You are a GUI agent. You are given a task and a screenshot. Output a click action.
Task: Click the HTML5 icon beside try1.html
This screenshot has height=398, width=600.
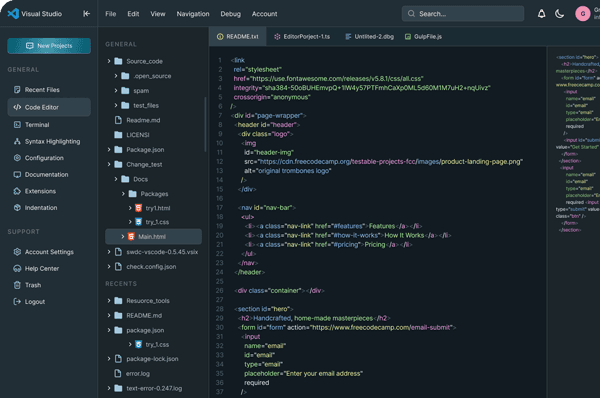(x=139, y=208)
